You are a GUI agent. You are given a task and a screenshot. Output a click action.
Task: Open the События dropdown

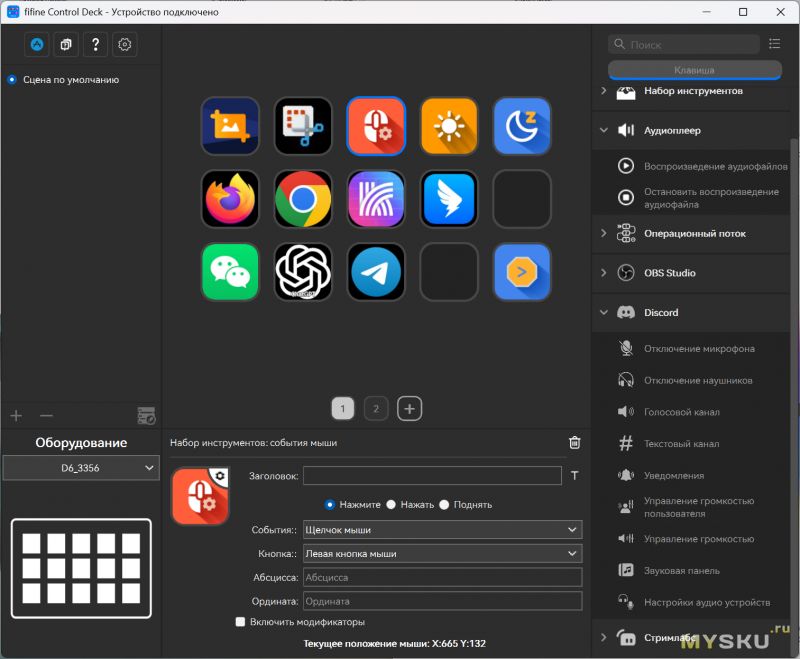click(442, 529)
